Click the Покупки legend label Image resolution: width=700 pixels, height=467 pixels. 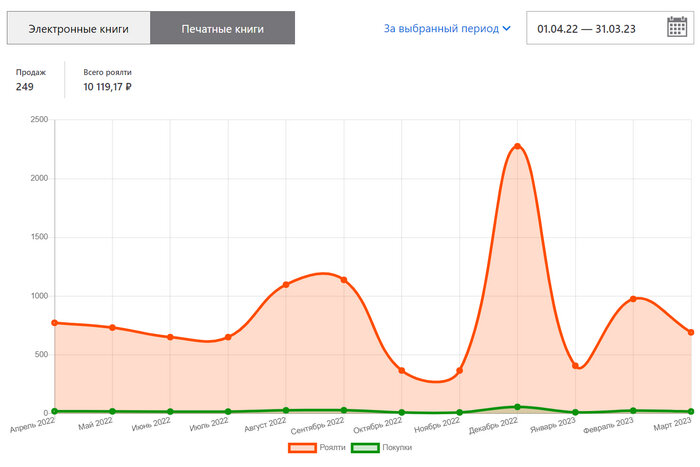(397, 447)
